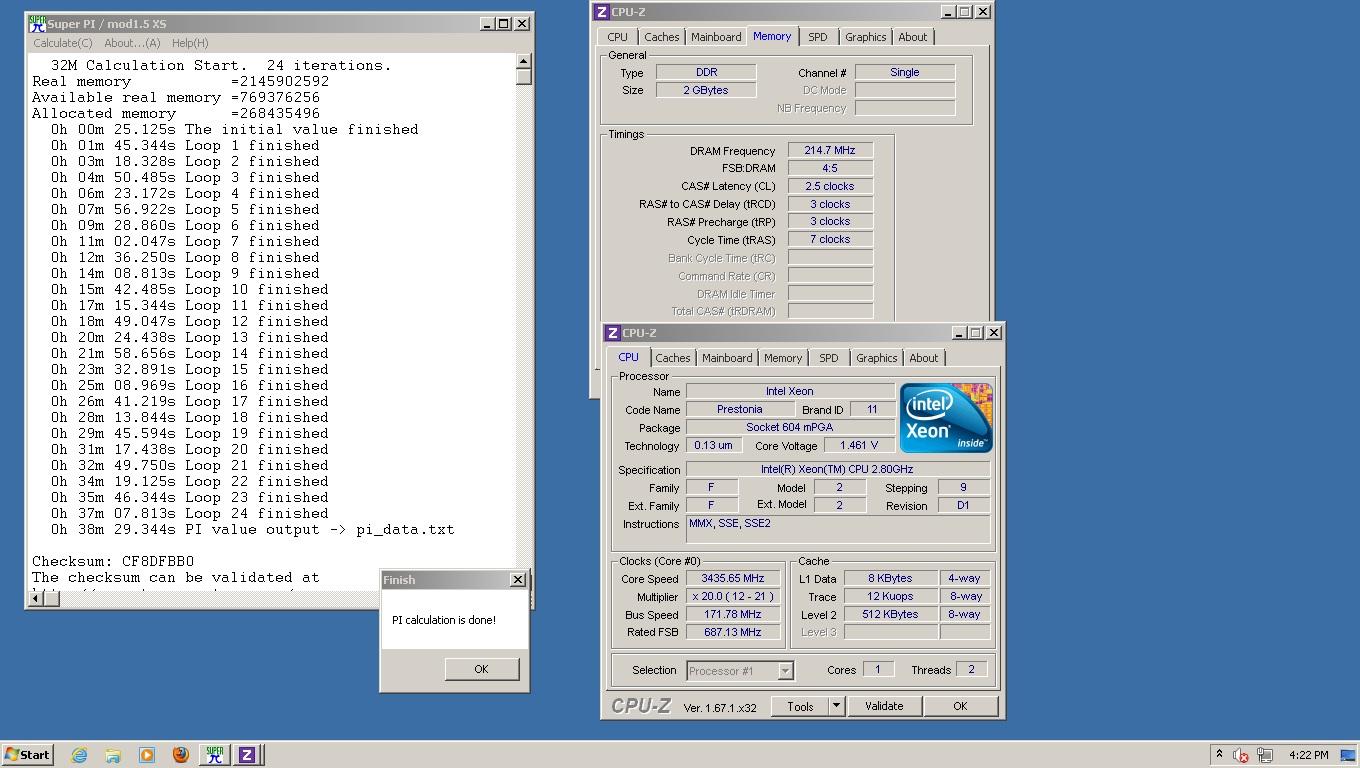Image resolution: width=1360 pixels, height=768 pixels.
Task: Open the Help(H) menu in Super PI
Action: 190,43
